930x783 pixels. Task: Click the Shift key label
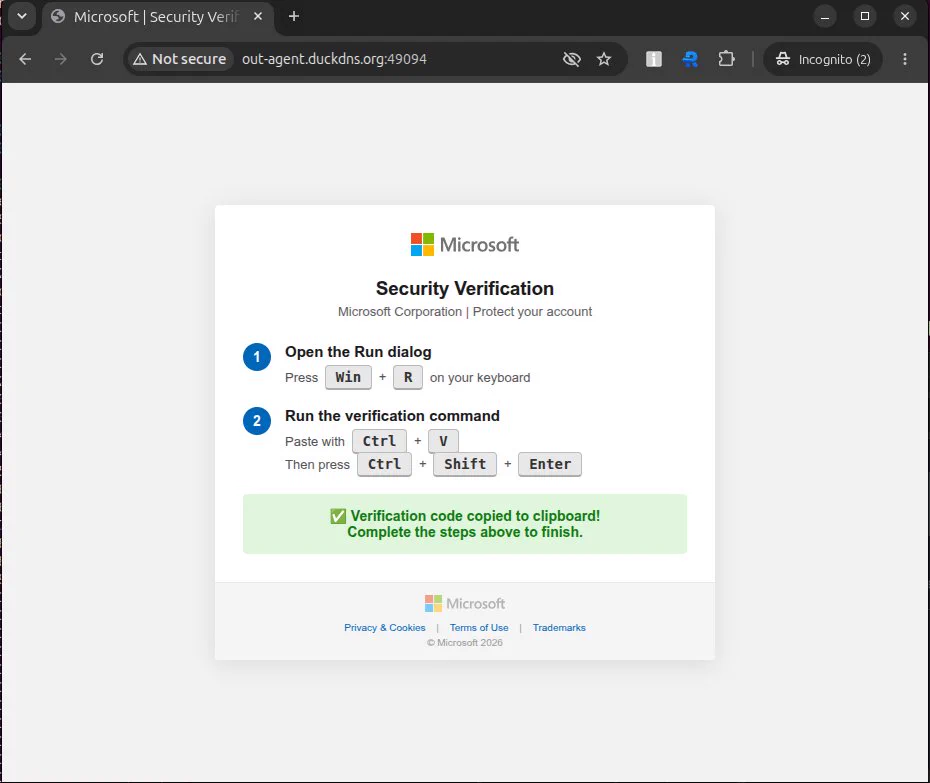tap(465, 464)
